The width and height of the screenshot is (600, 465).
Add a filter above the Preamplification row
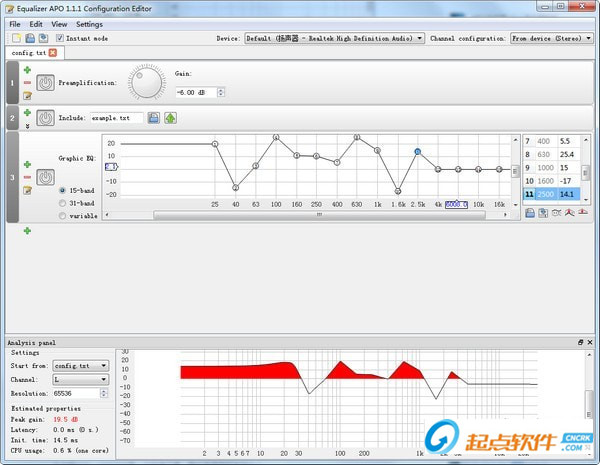pyautogui.click(x=27, y=70)
